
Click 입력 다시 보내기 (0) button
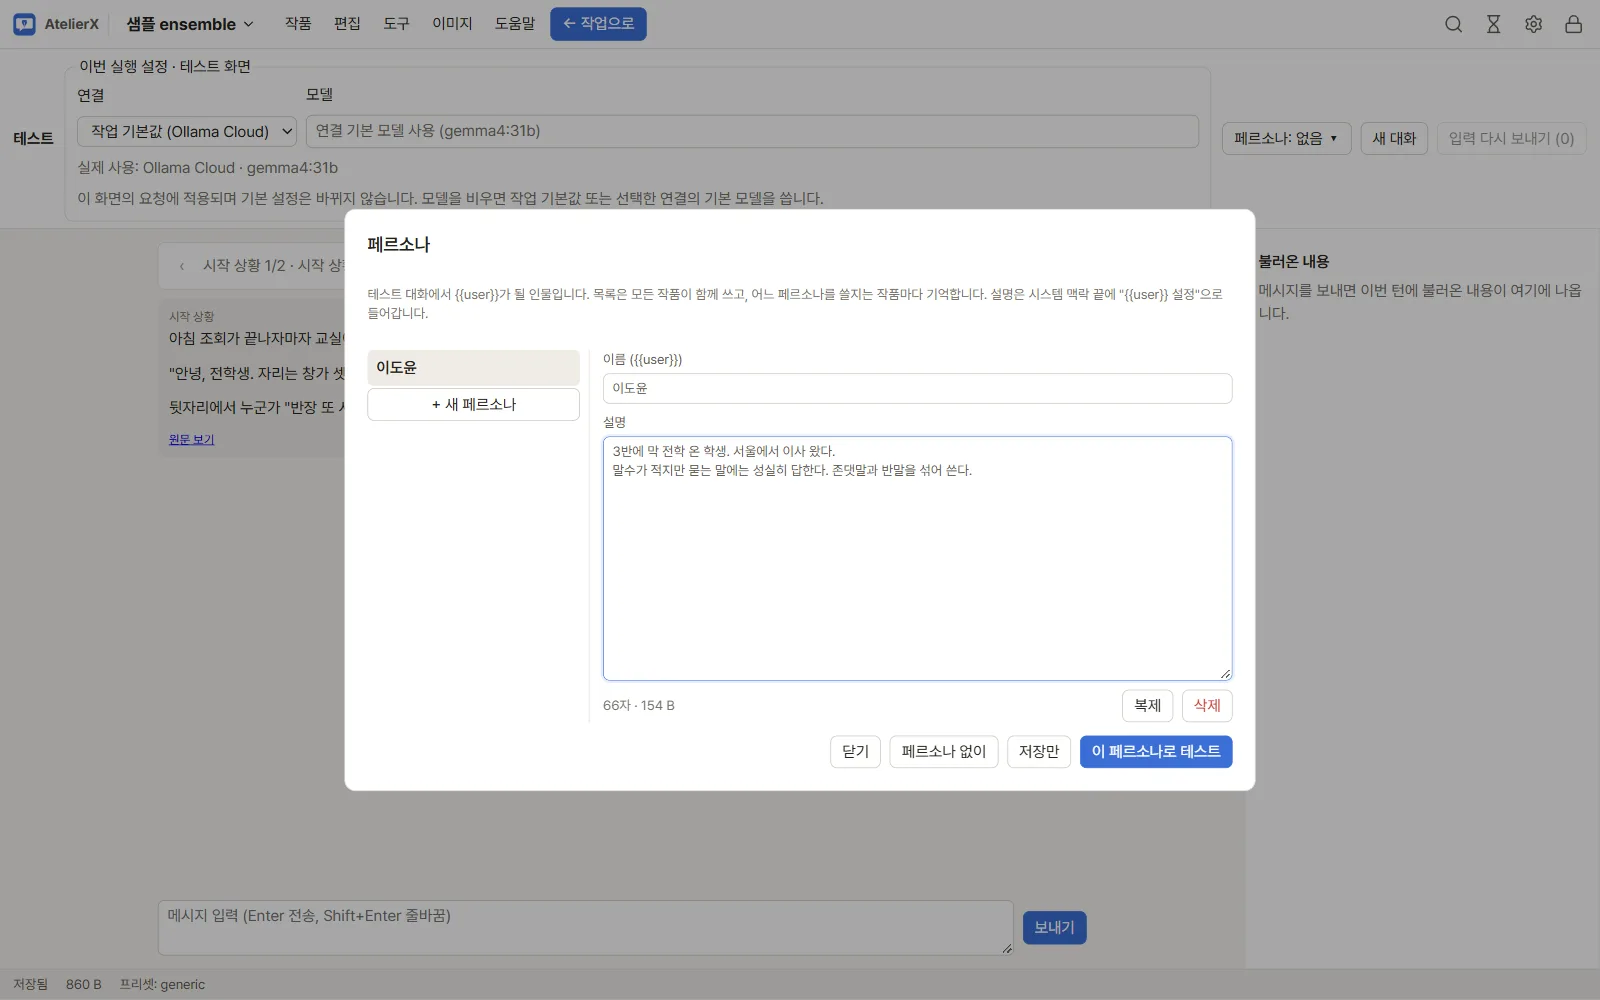coord(1511,138)
